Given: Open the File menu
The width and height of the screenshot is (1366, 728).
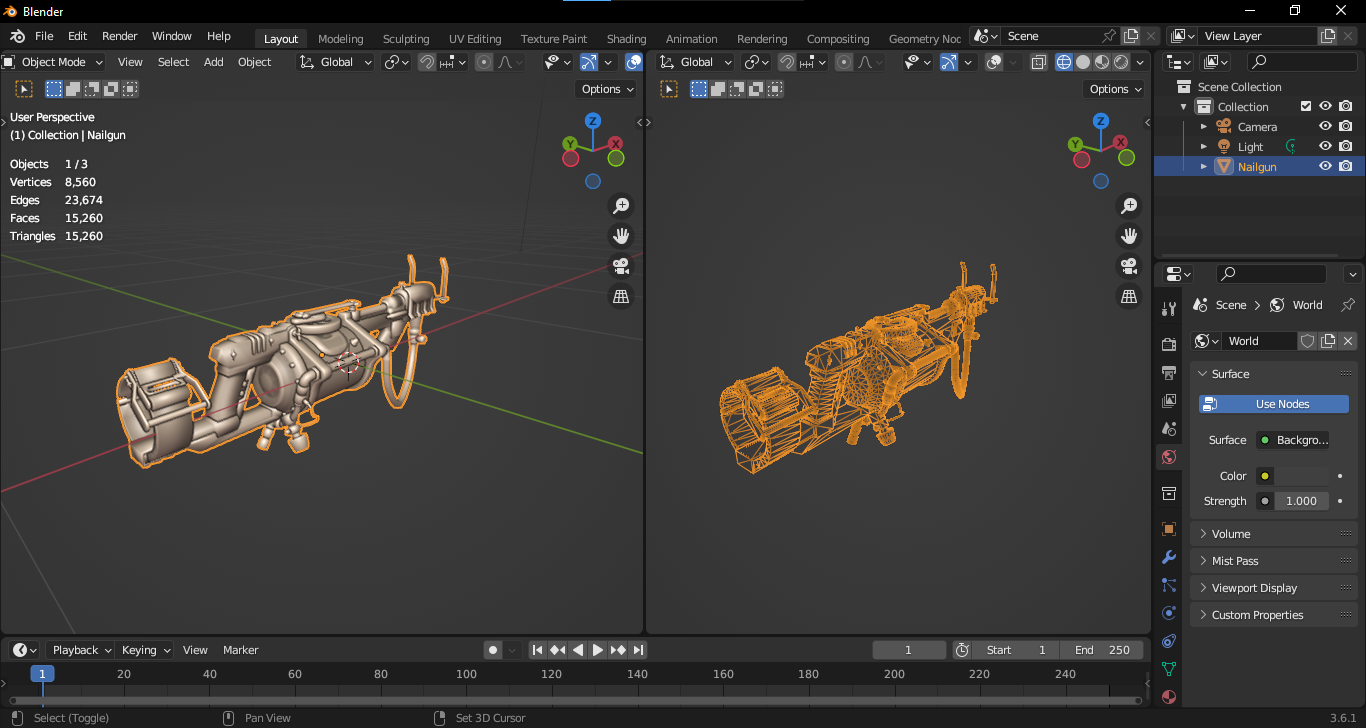Looking at the screenshot, I should tap(44, 36).
